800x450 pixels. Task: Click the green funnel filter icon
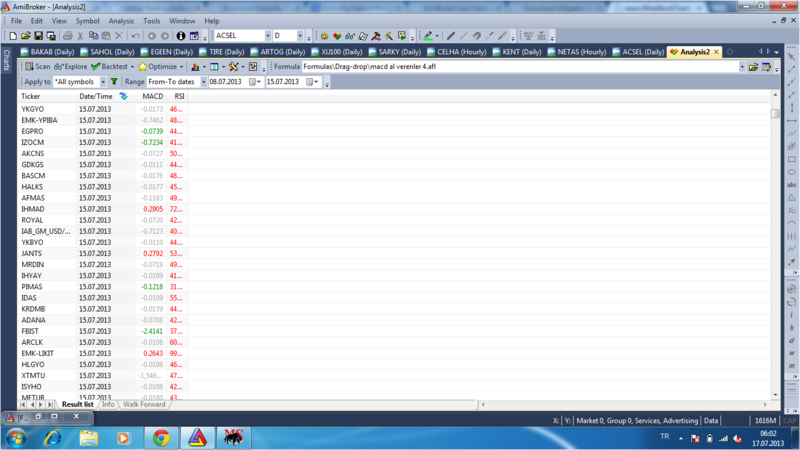[114, 82]
